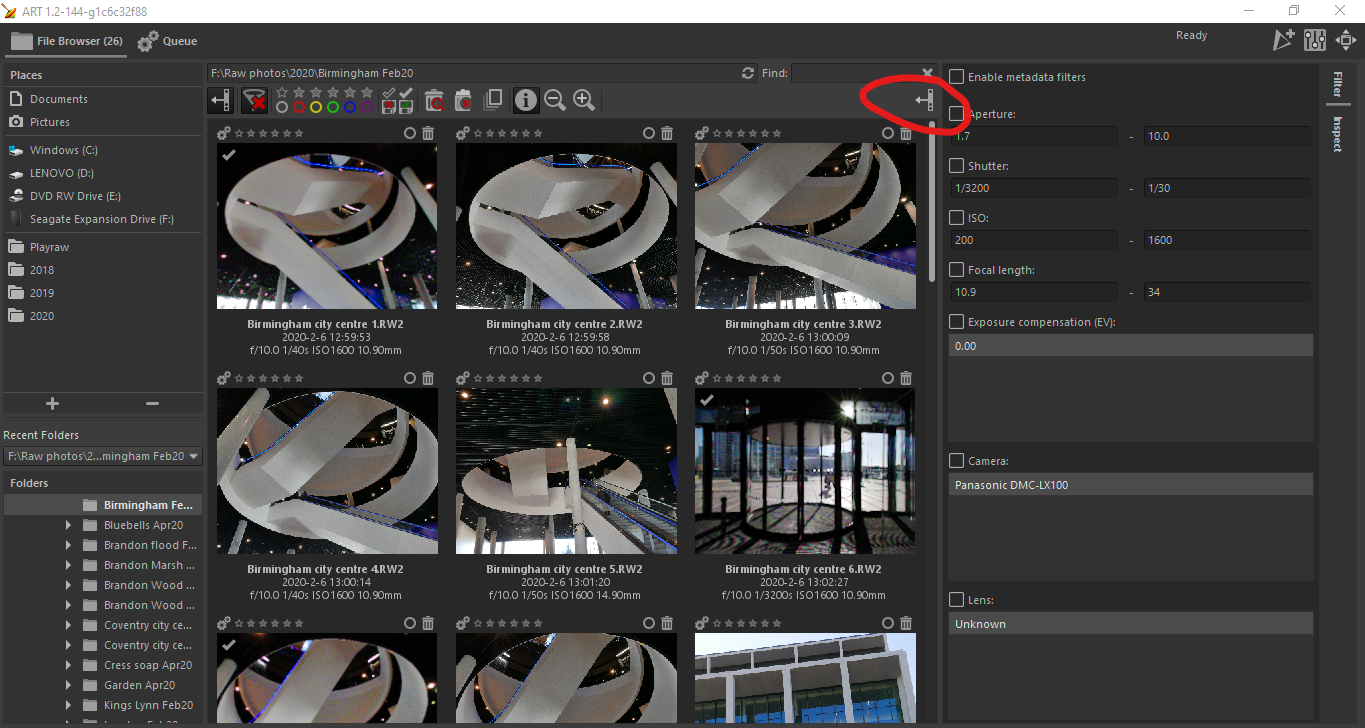Check the Focal length filter checkbox
Screen dimensions: 1365x728
957,270
